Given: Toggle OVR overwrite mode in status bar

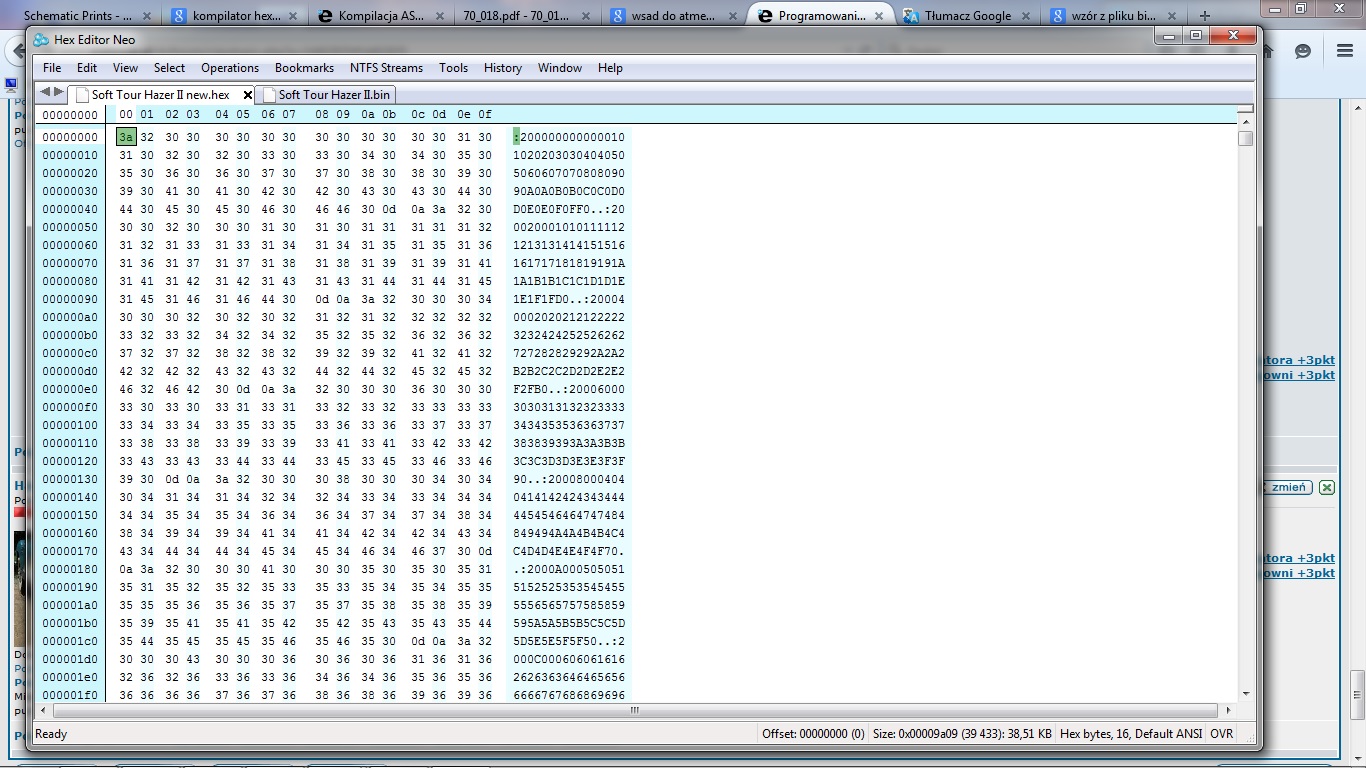Looking at the screenshot, I should 1221,734.
